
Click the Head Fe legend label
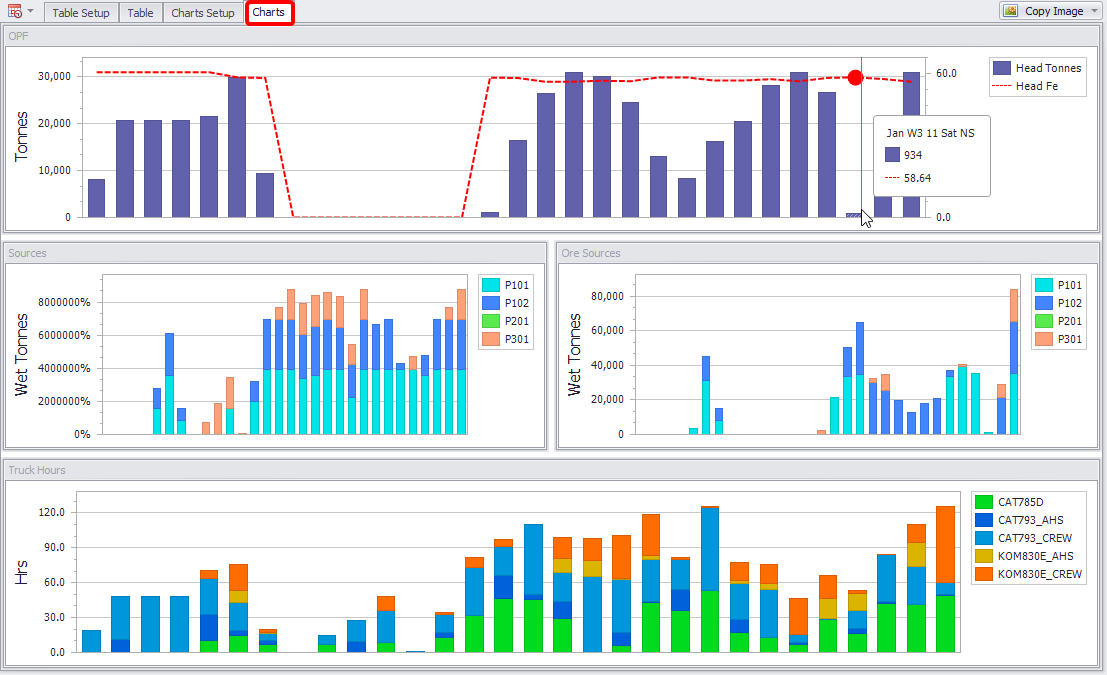point(1036,86)
